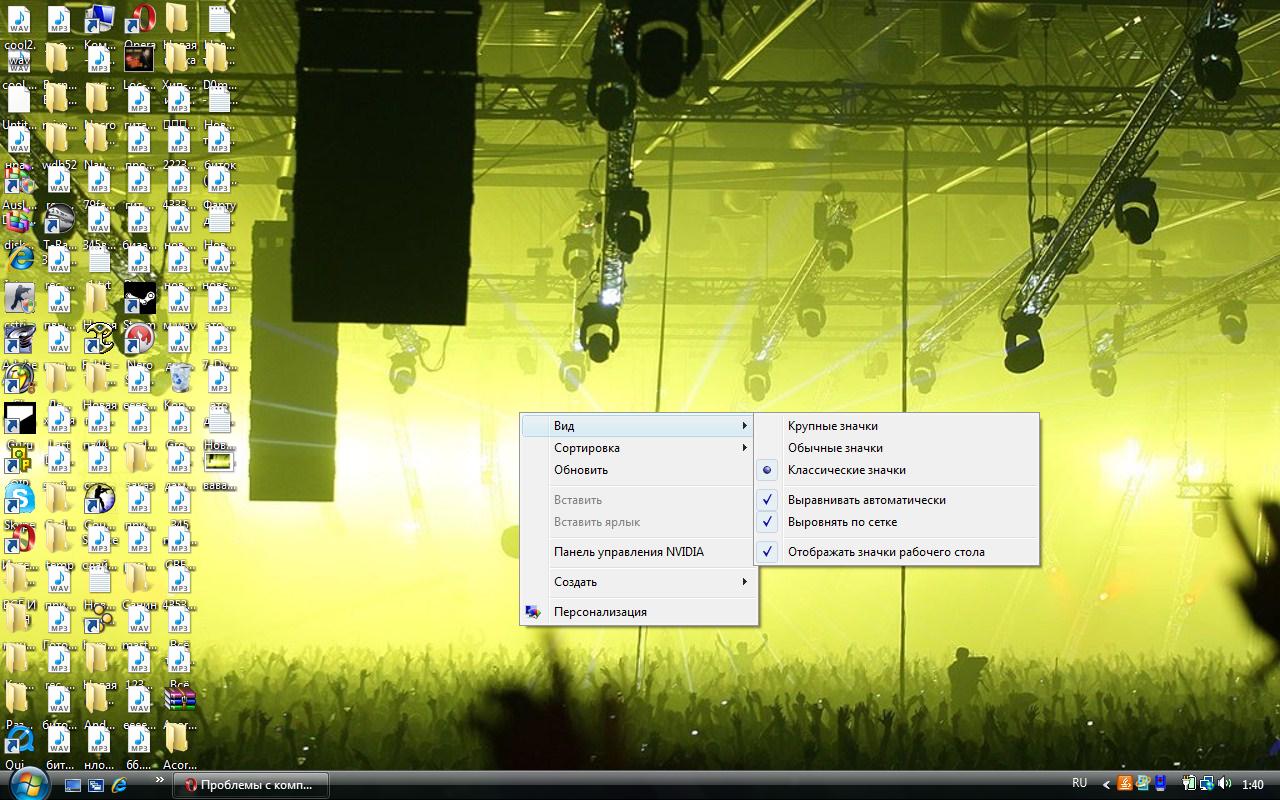Select the Computer desktop shortcut icon
1280x800 pixels.
pyautogui.click(x=99, y=19)
